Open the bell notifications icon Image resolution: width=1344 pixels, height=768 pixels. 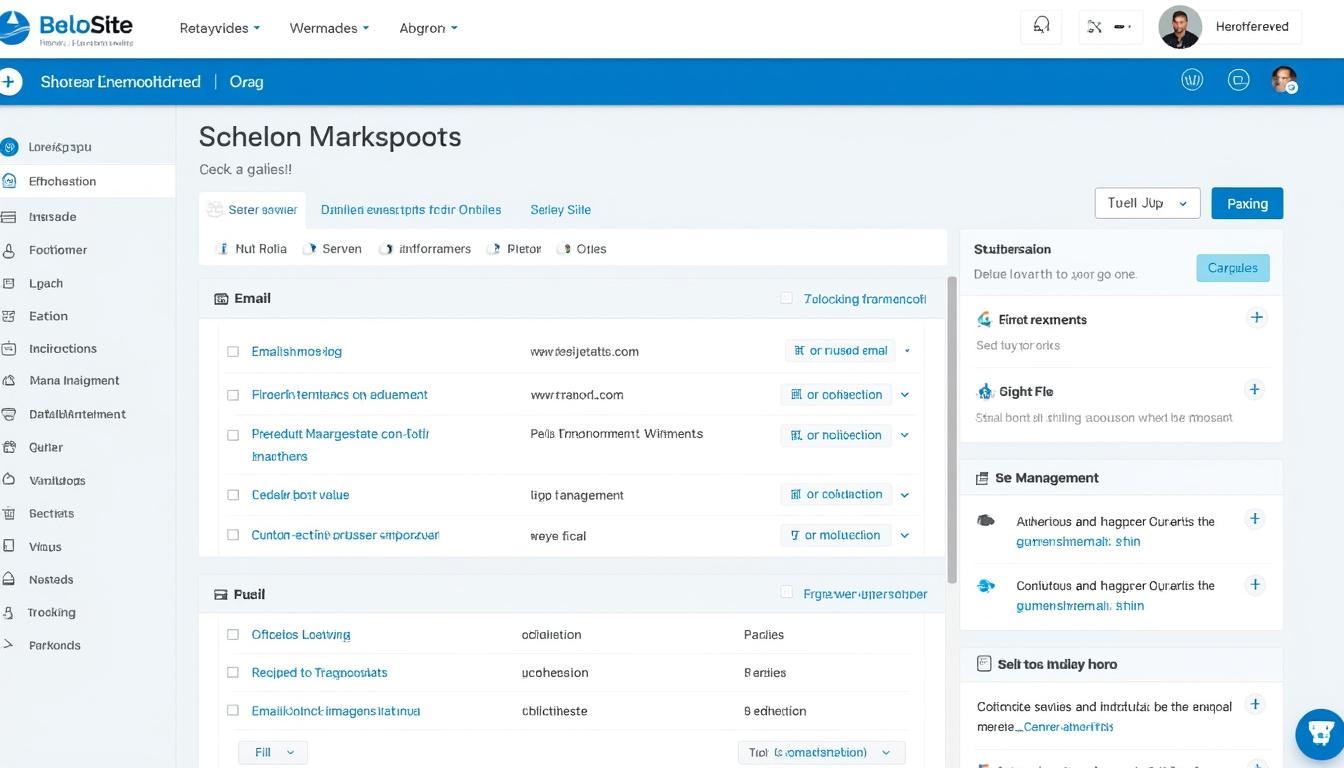1041,27
